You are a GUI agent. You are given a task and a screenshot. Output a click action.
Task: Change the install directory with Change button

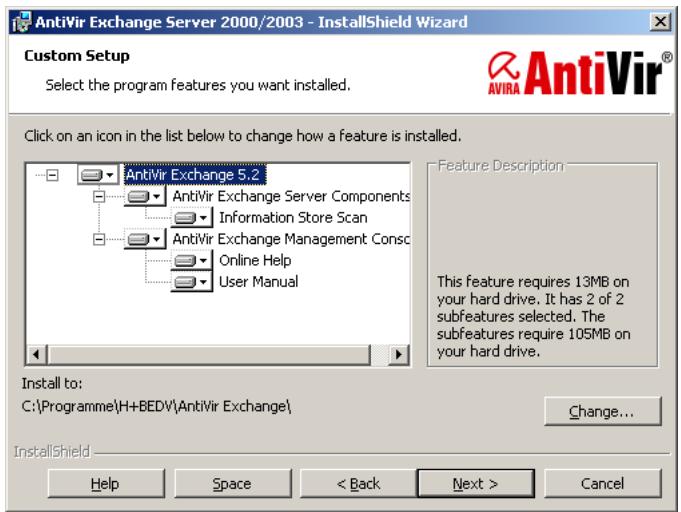click(x=602, y=411)
